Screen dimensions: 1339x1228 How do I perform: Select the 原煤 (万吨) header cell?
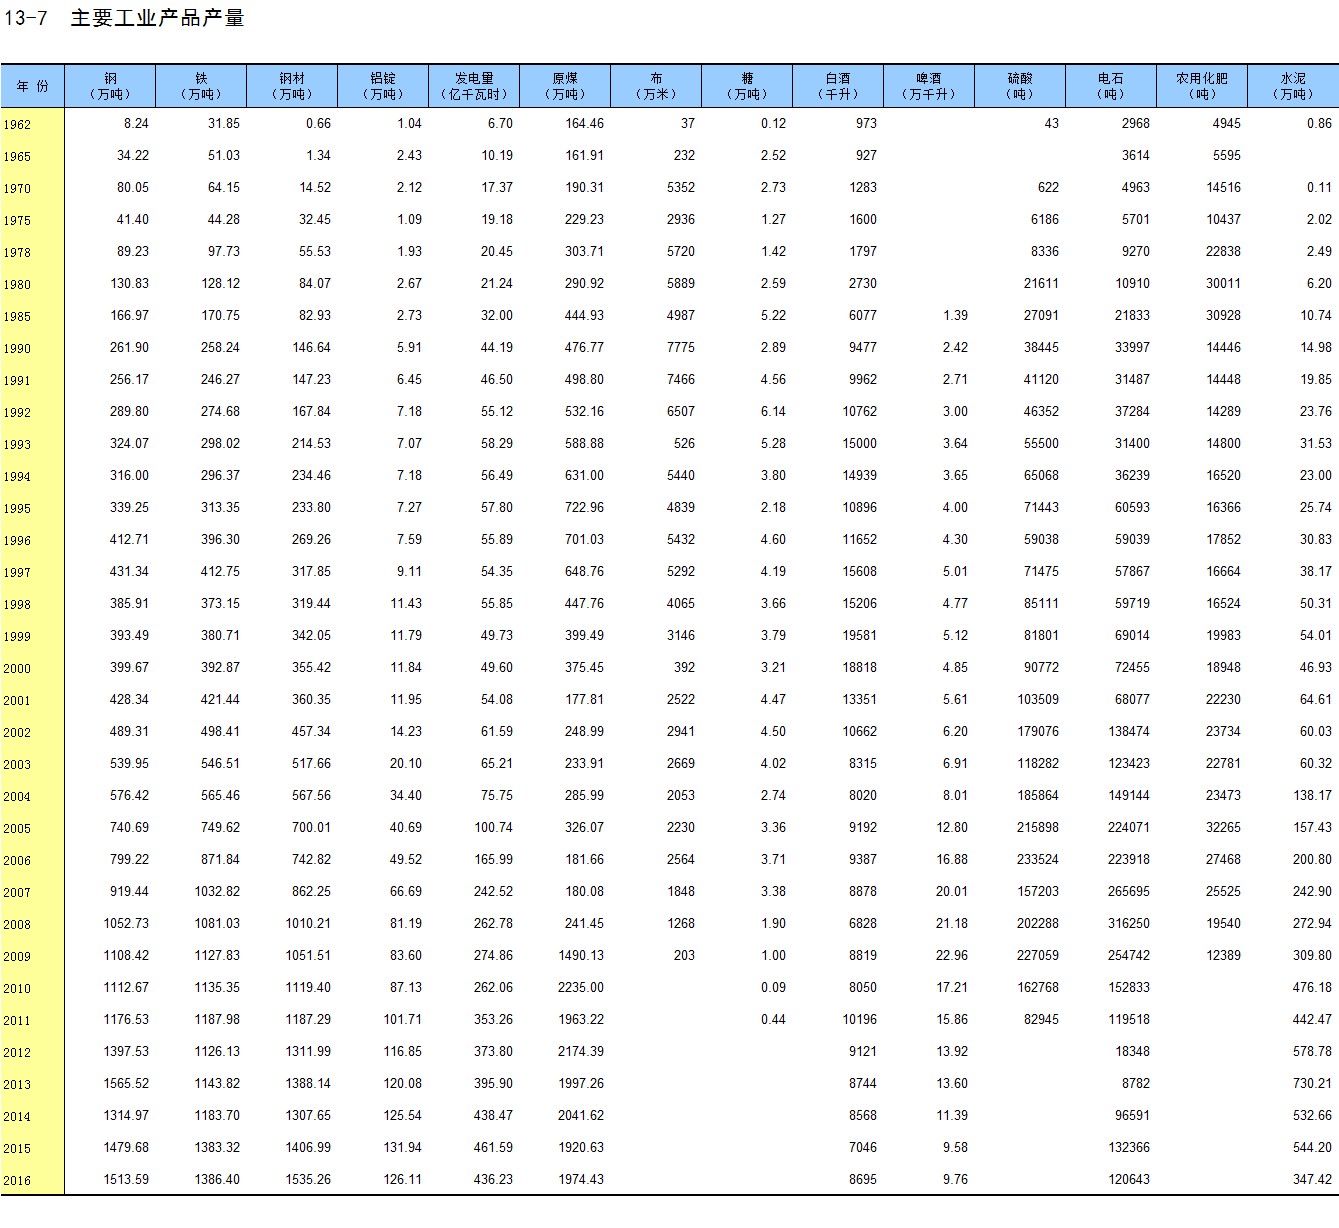(565, 86)
